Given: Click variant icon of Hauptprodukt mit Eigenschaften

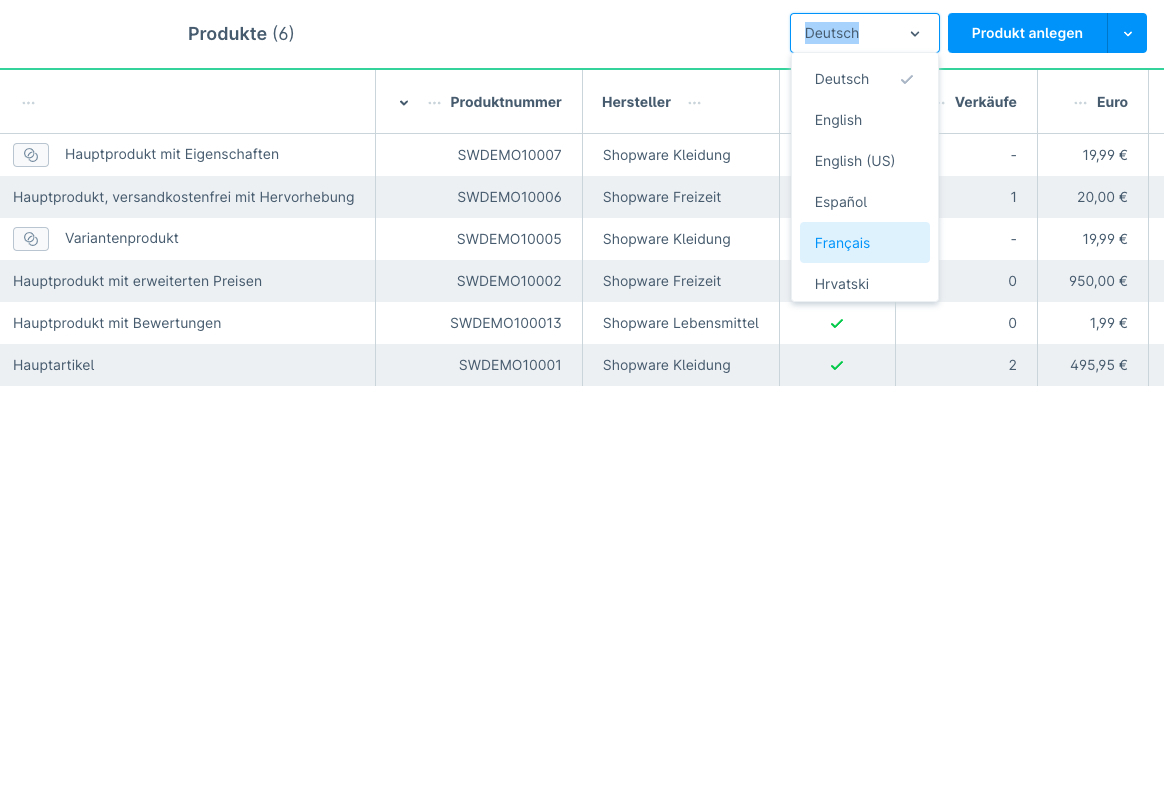Looking at the screenshot, I should 31,155.
